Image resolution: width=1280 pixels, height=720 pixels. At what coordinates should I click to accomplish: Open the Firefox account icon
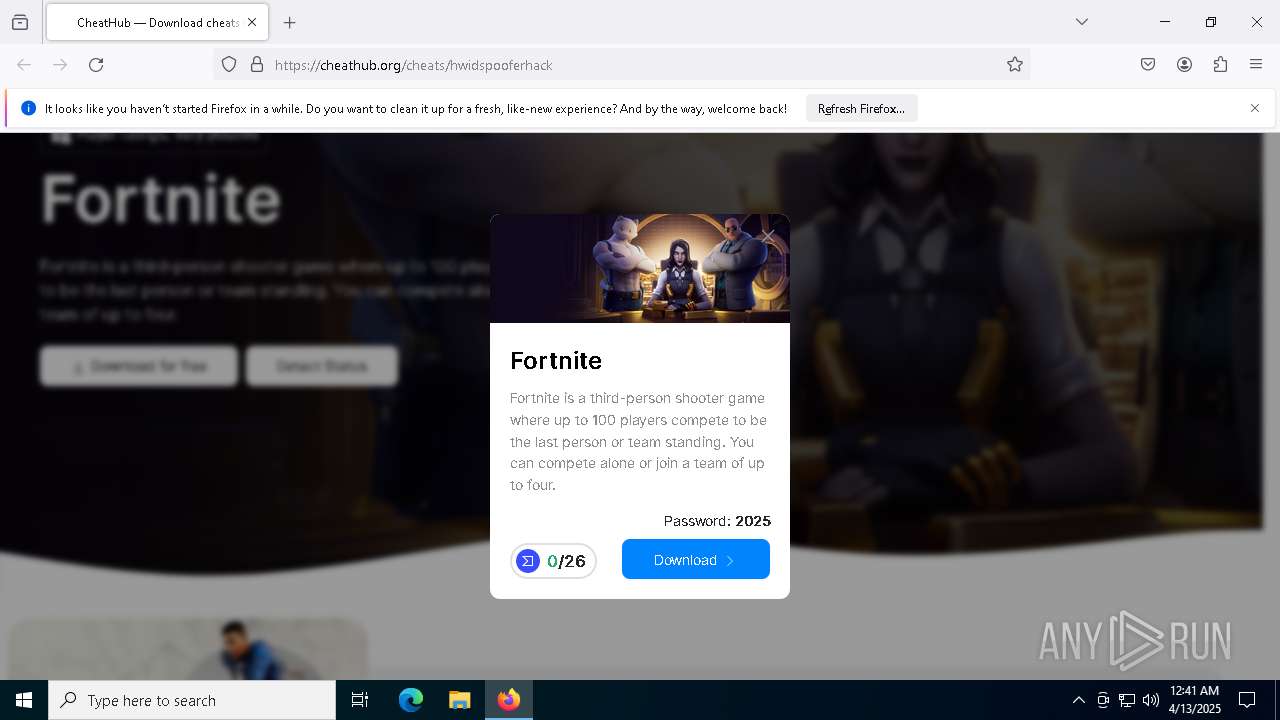point(1184,65)
